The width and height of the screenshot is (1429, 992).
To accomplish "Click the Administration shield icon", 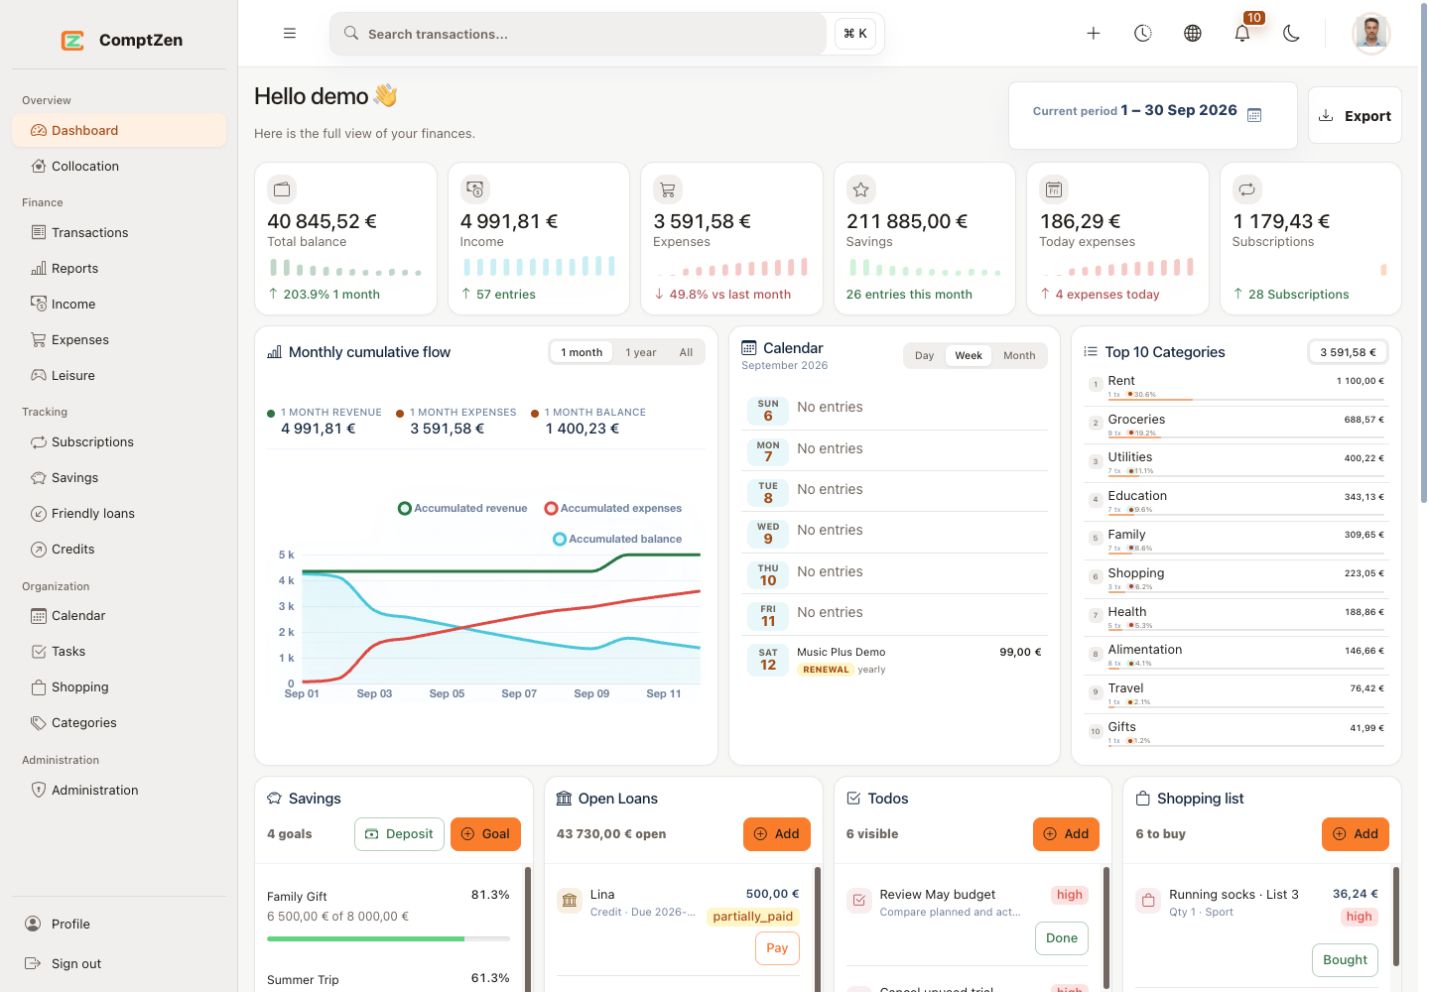I will point(39,790).
